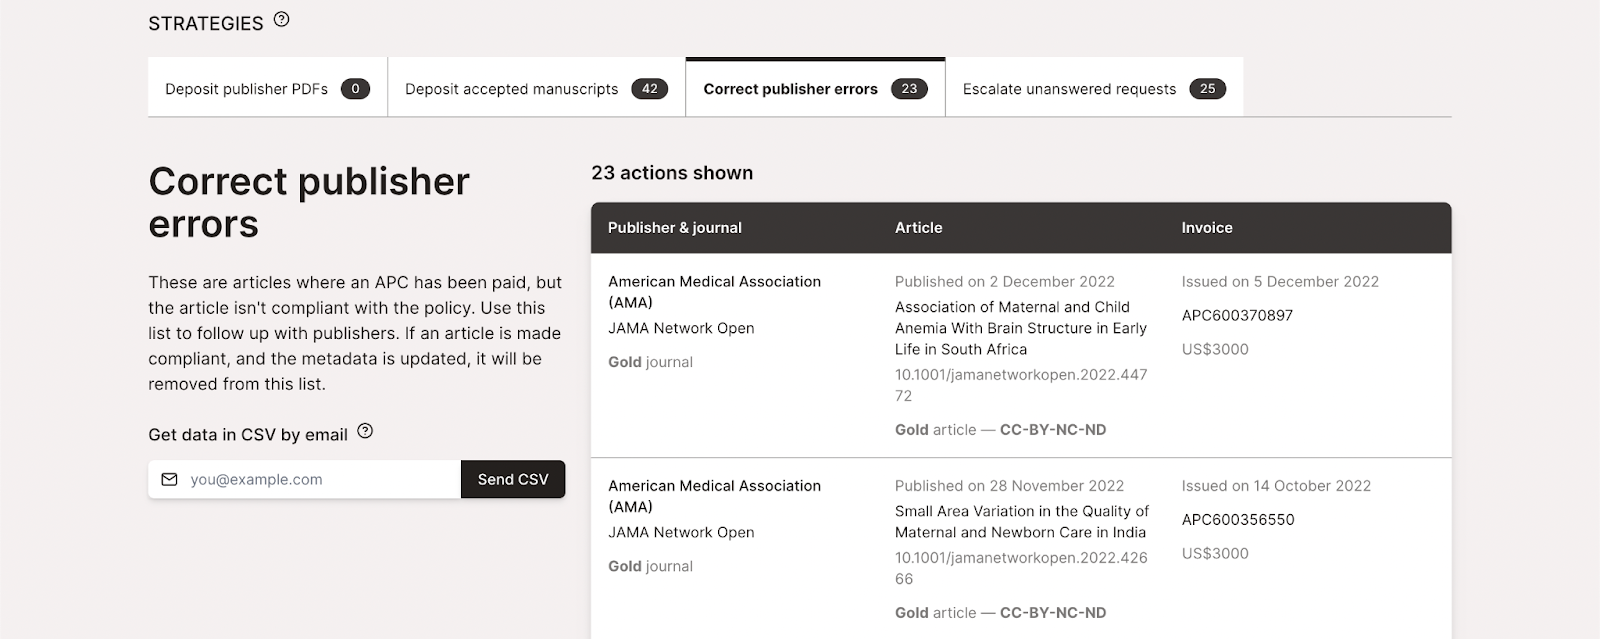Open the Maternal and Child Anemia article title
The width and height of the screenshot is (1600, 639).
point(1020,328)
